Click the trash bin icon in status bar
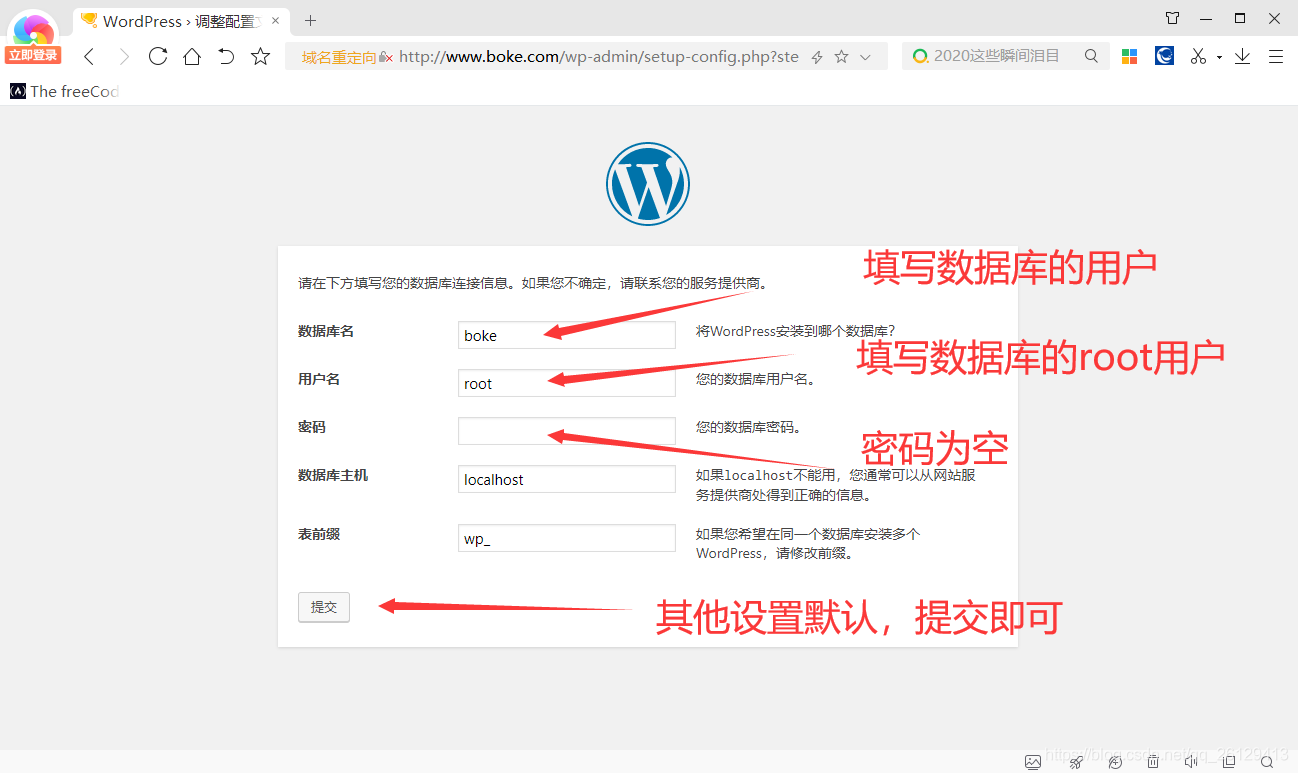The image size is (1298, 773). point(1153,762)
